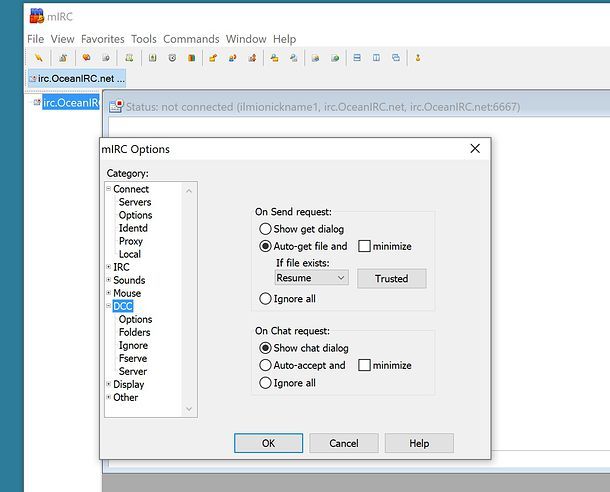Screen dimensions: 610x492
Task: Click the irc.OceanIRC.net switchbar button
Action: [x=77, y=79]
